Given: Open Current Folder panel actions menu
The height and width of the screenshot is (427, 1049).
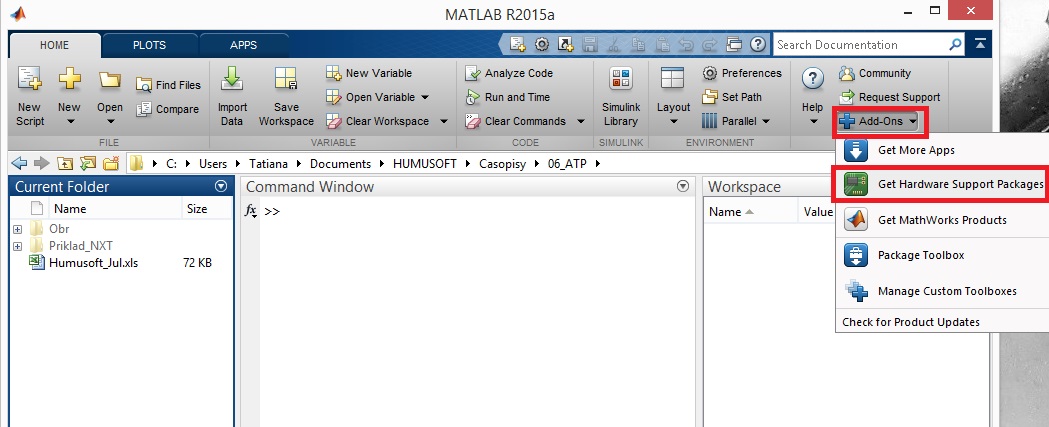Looking at the screenshot, I should tap(221, 186).
